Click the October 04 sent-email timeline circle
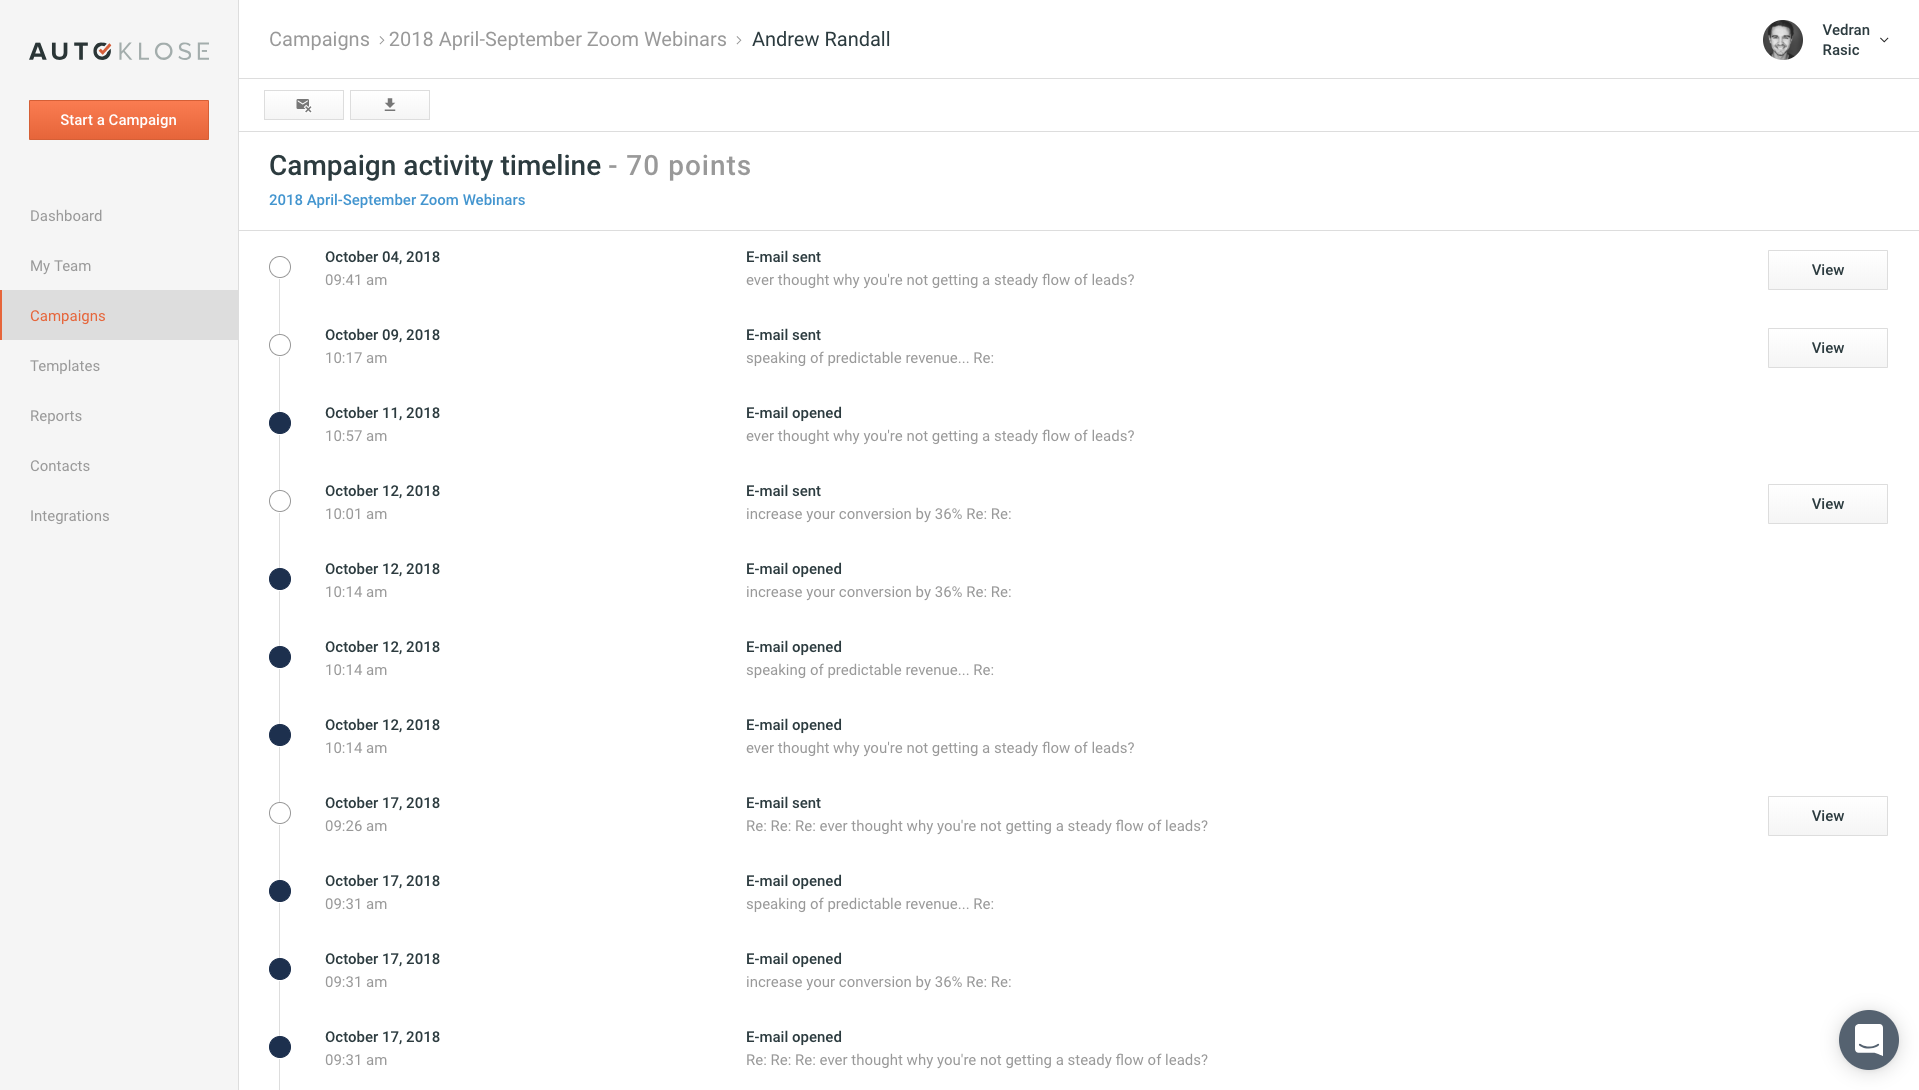 [x=280, y=267]
